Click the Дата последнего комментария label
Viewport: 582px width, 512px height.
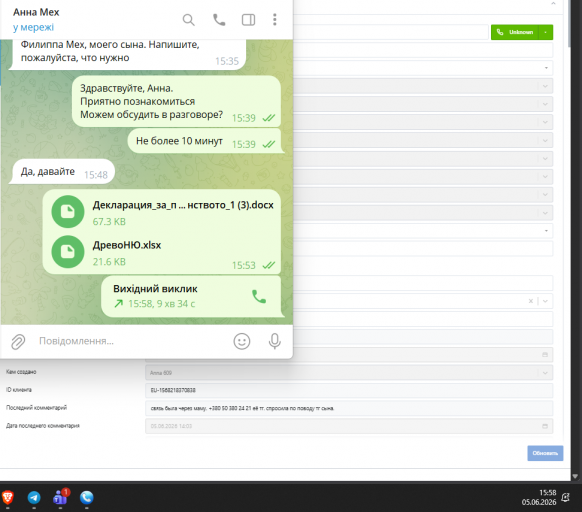tap(43, 426)
